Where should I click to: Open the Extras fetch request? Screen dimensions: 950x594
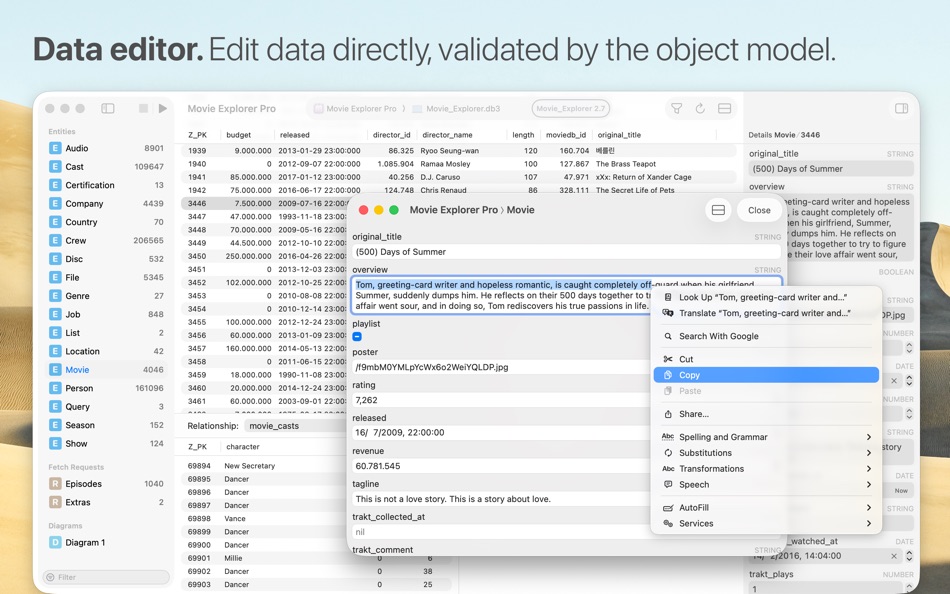[106, 502]
